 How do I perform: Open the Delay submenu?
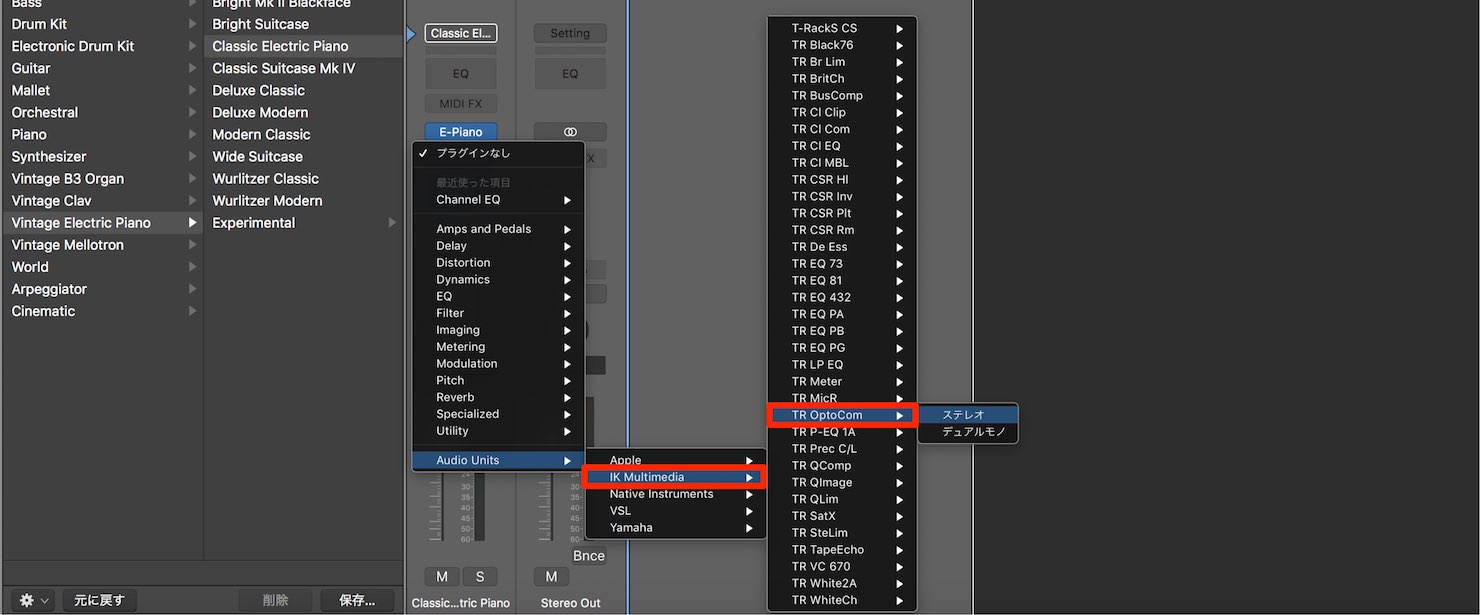click(x=498, y=246)
